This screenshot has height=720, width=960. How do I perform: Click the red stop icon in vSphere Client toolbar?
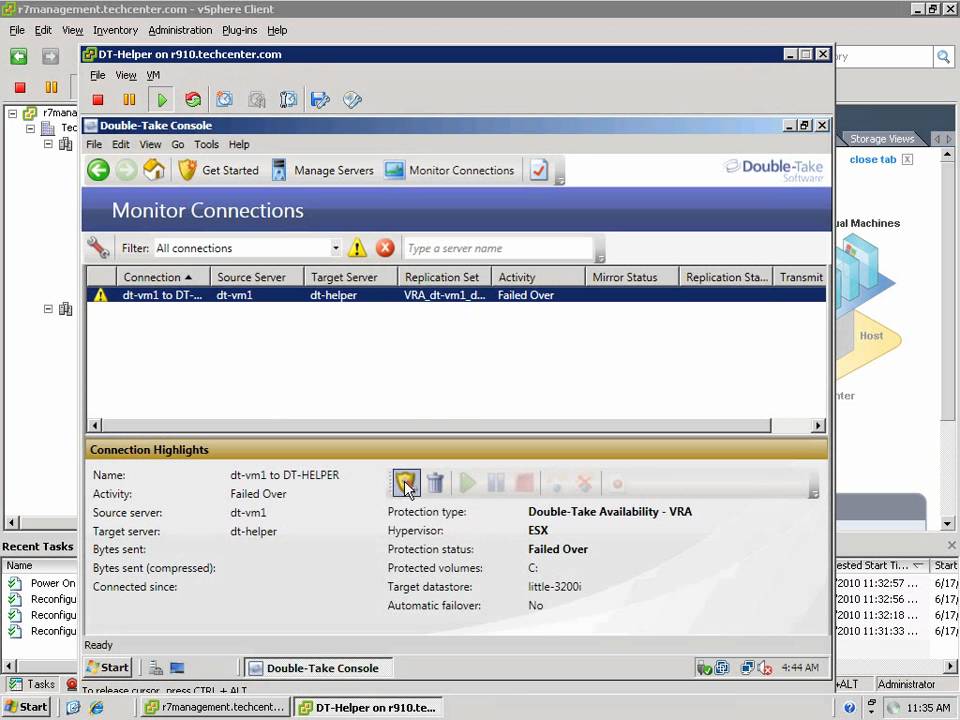coord(20,88)
